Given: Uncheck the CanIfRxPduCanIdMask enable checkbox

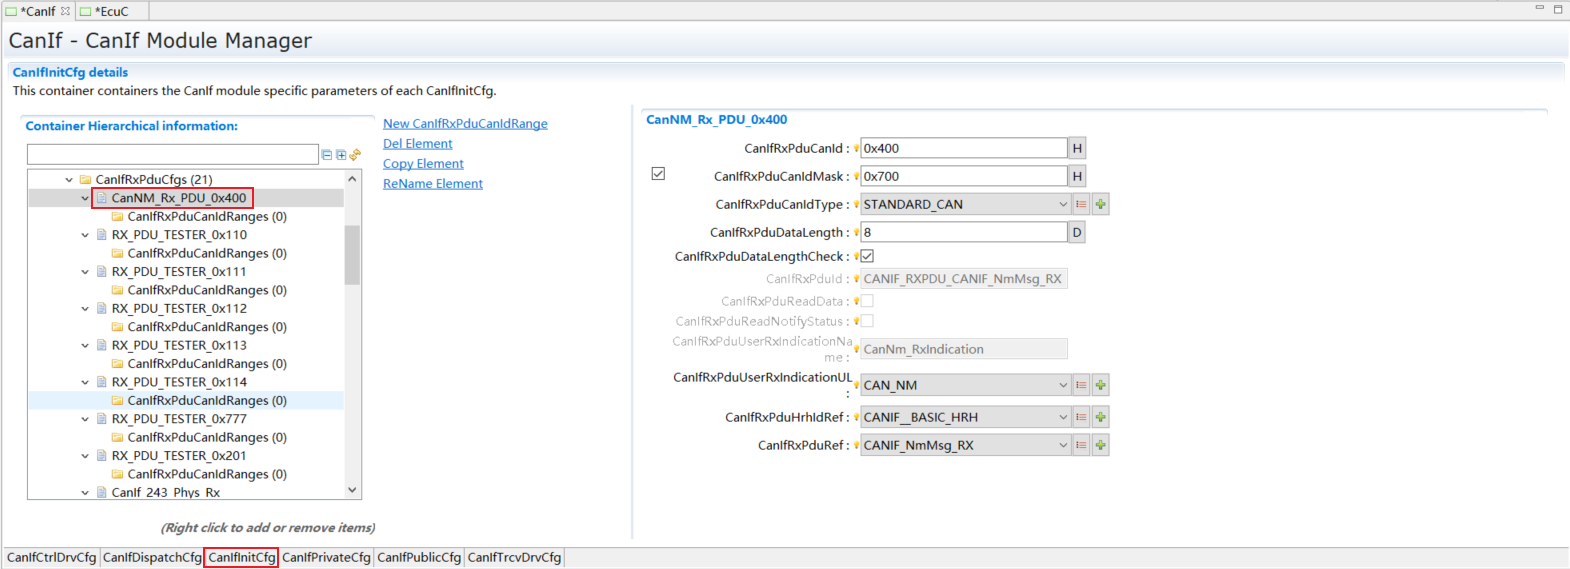Looking at the screenshot, I should coord(658,174).
